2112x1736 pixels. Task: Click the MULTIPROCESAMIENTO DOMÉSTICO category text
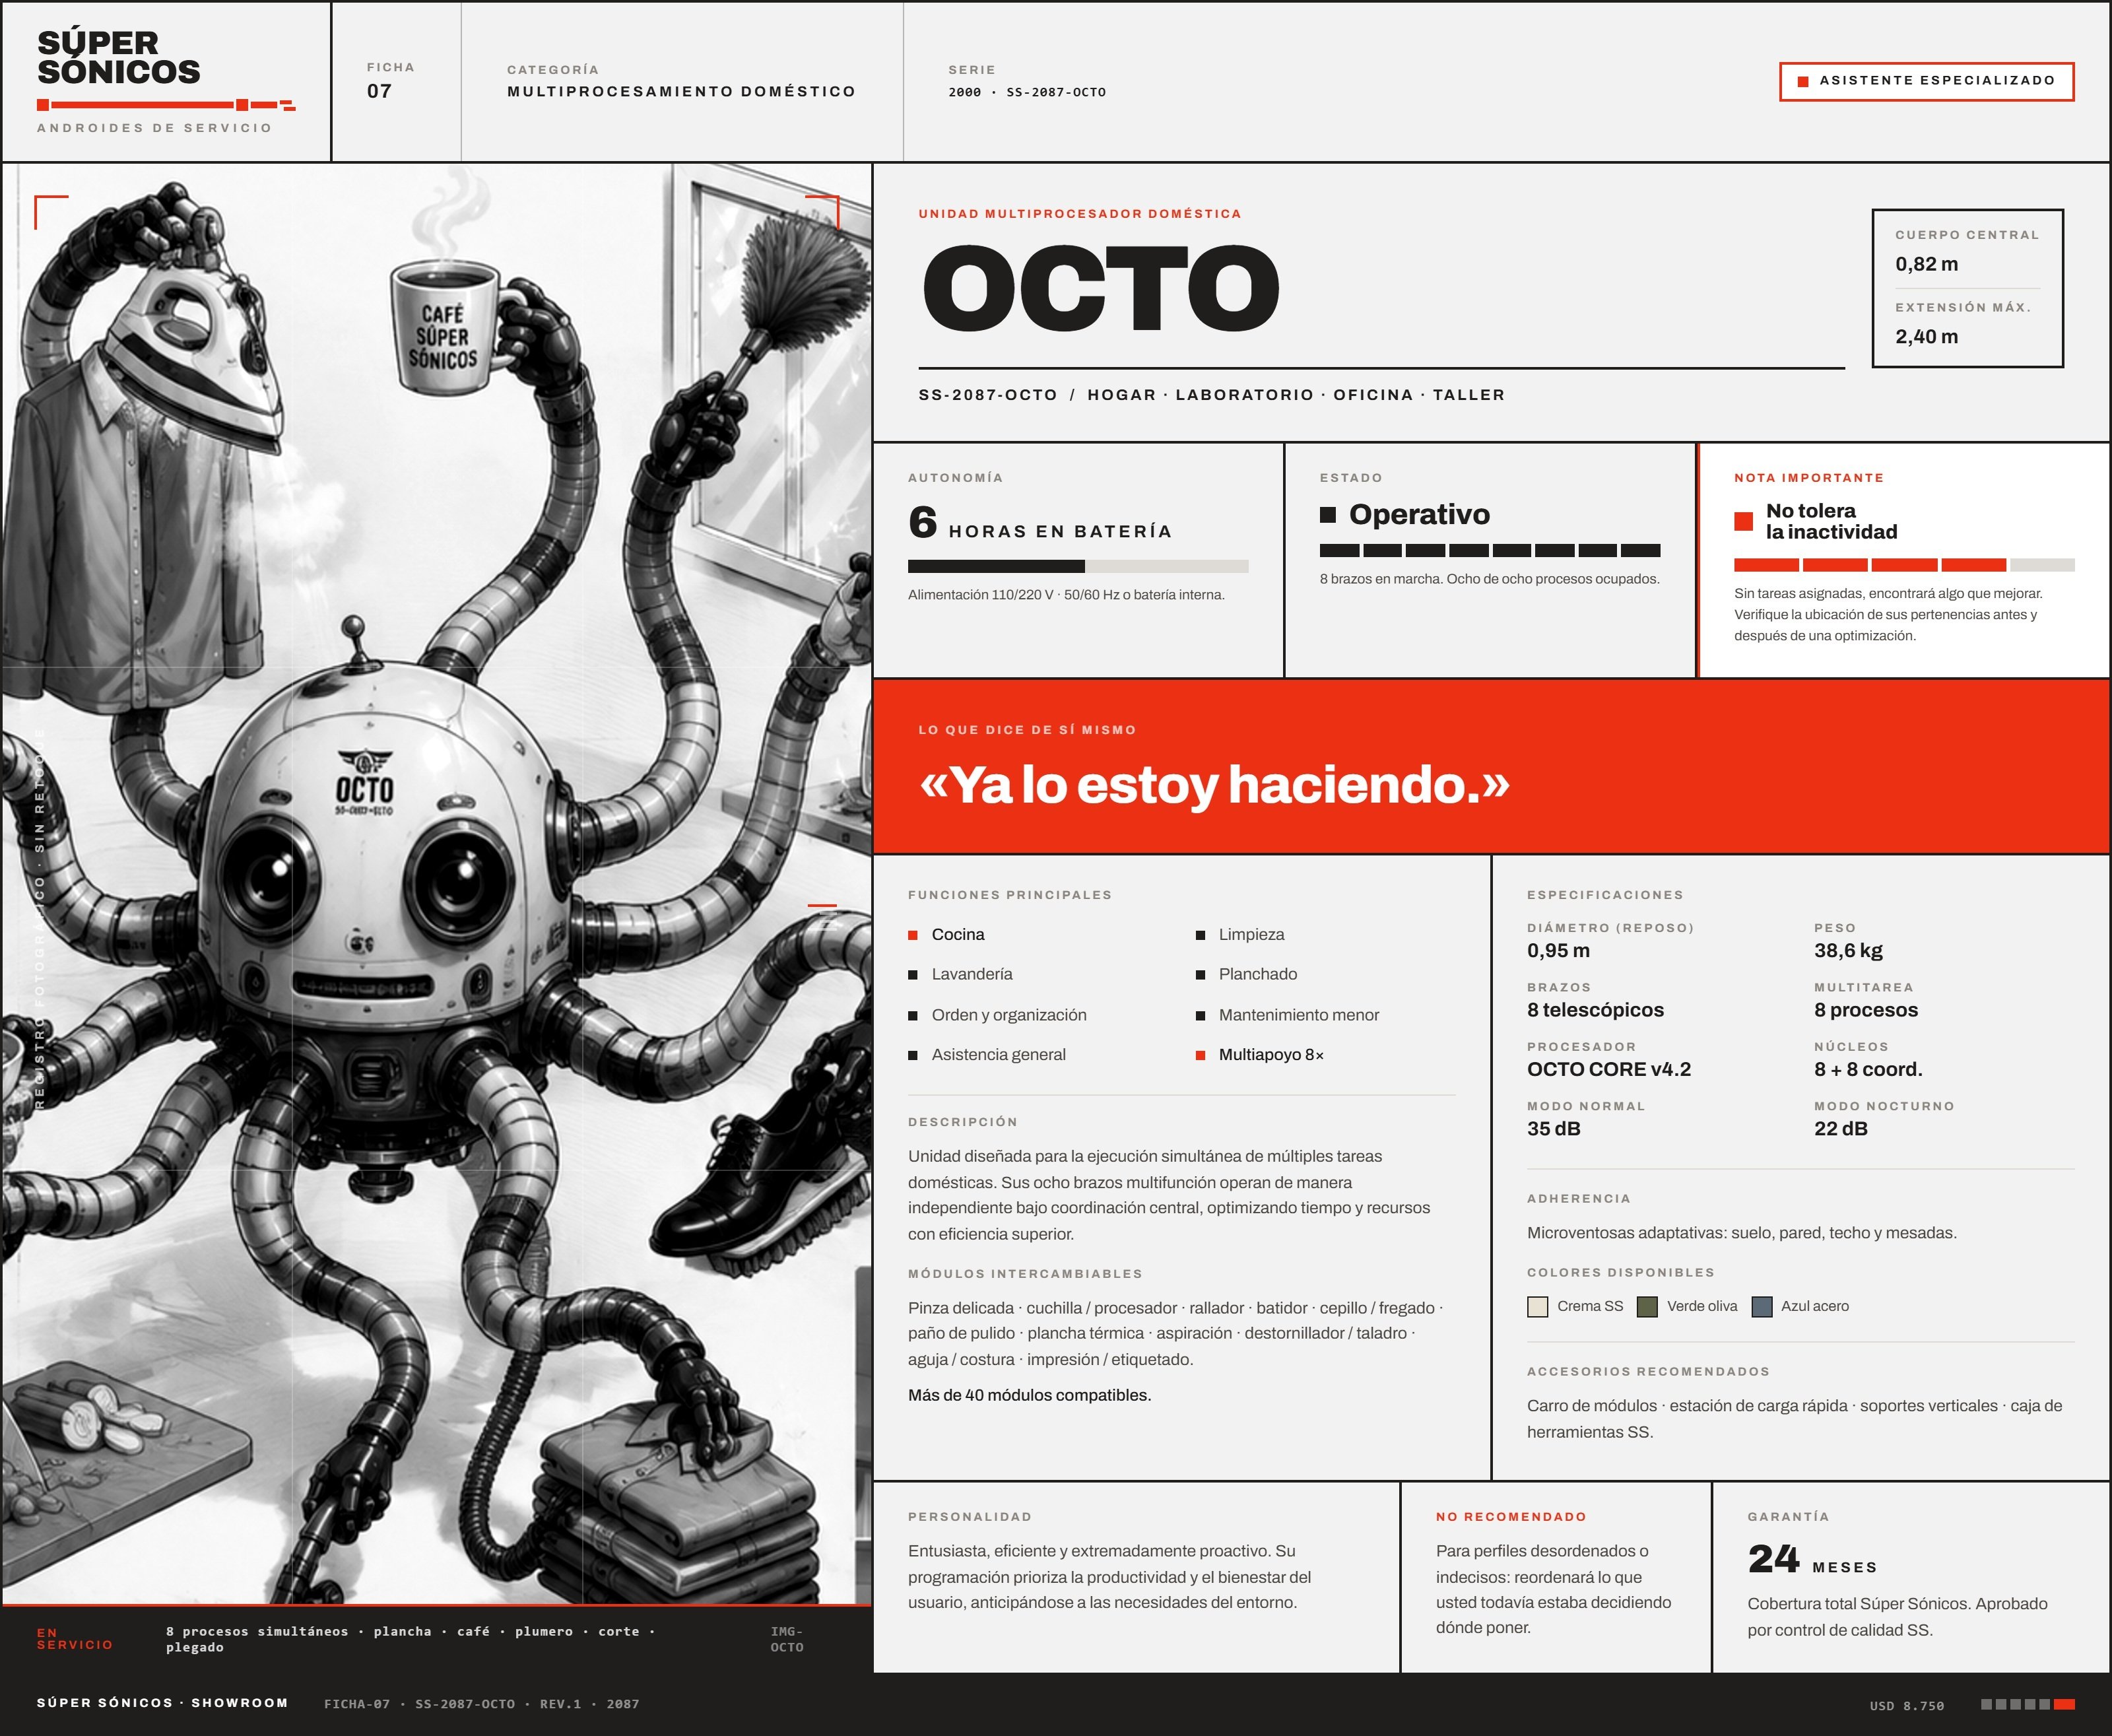(681, 91)
